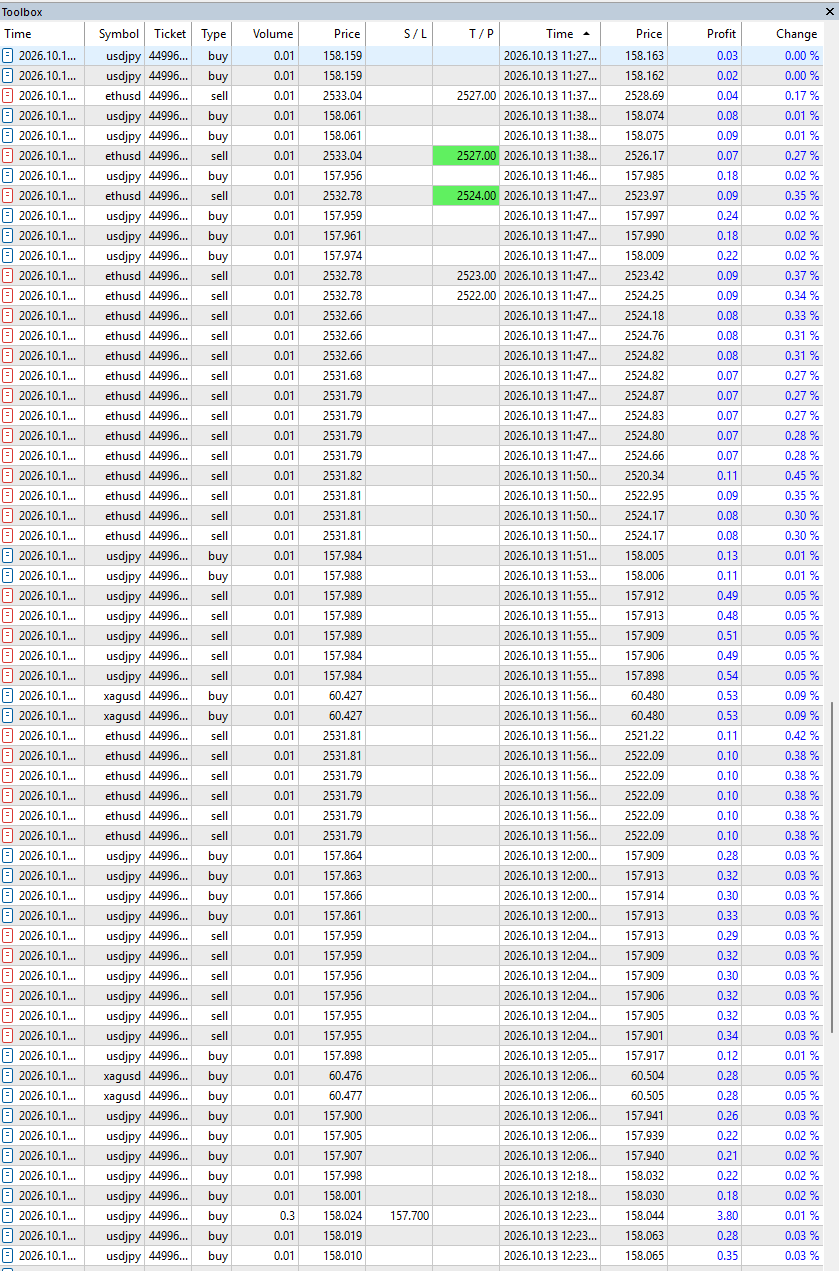Click the vertical scrollbar thumb of the trade list

[x=830, y=867]
